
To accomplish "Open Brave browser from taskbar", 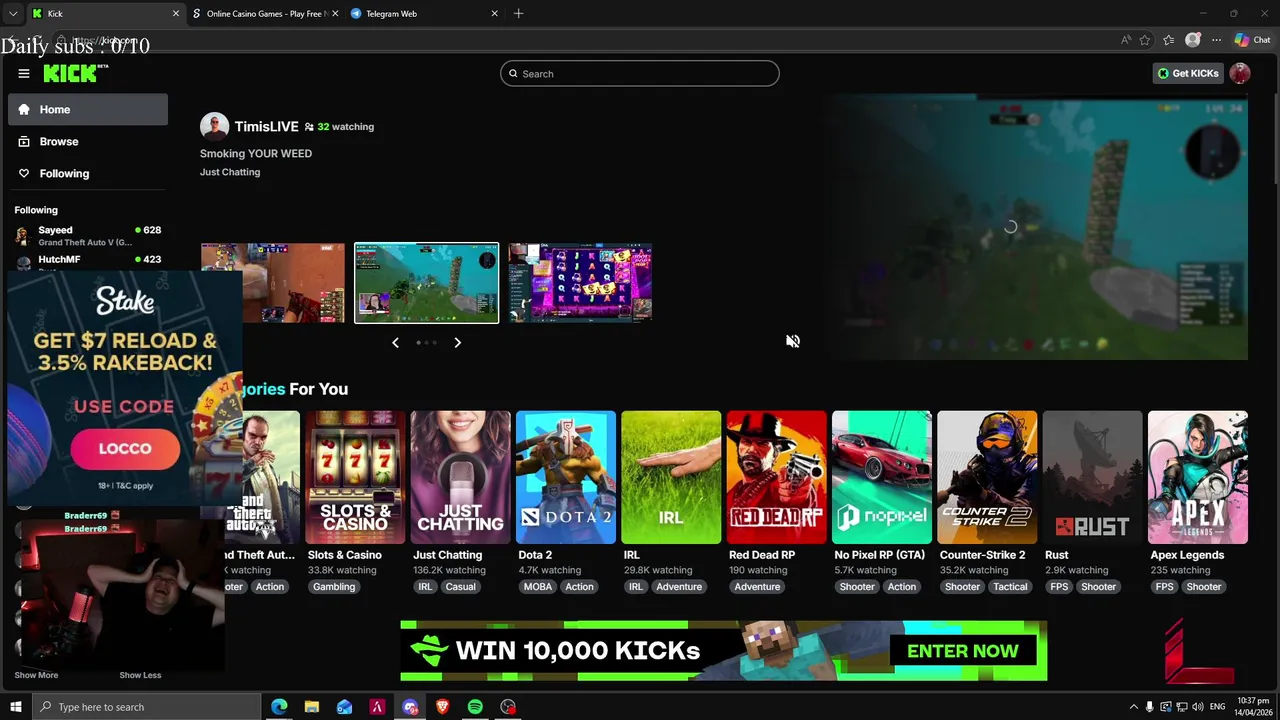I will [x=442, y=707].
